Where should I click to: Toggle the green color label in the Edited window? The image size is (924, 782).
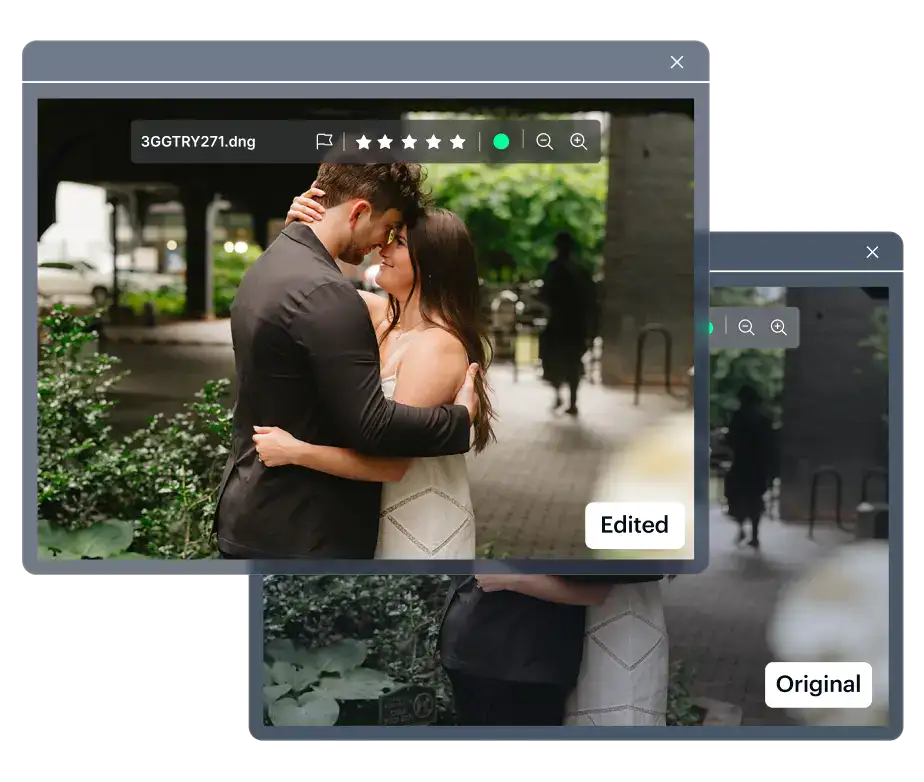coord(501,142)
